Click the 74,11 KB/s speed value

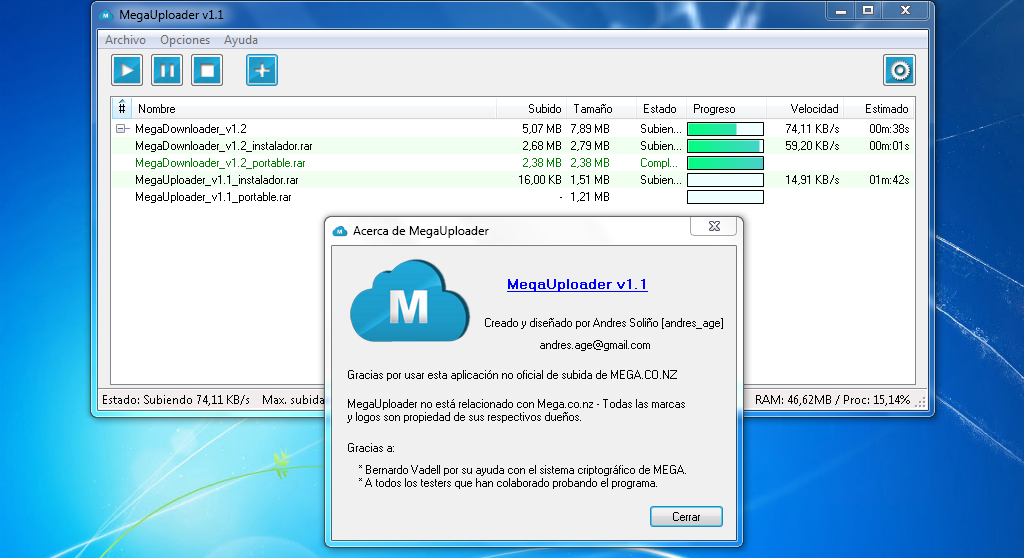812,129
